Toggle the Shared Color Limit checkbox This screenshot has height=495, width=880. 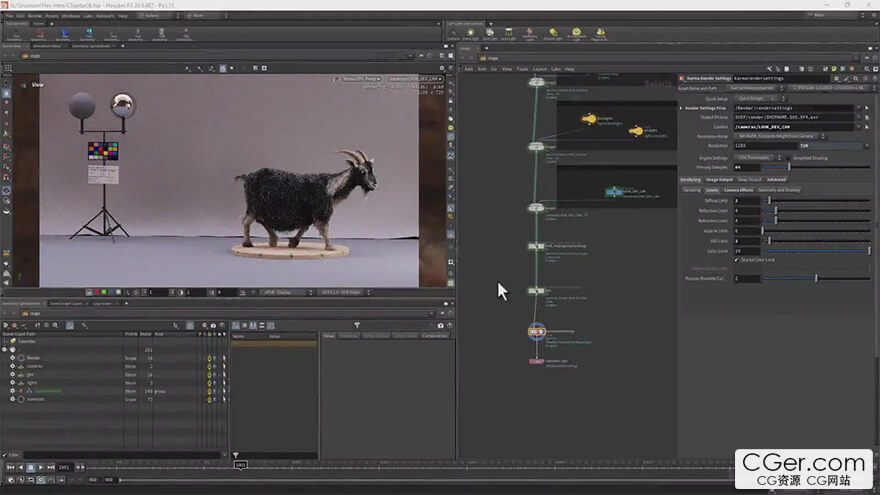(737, 259)
